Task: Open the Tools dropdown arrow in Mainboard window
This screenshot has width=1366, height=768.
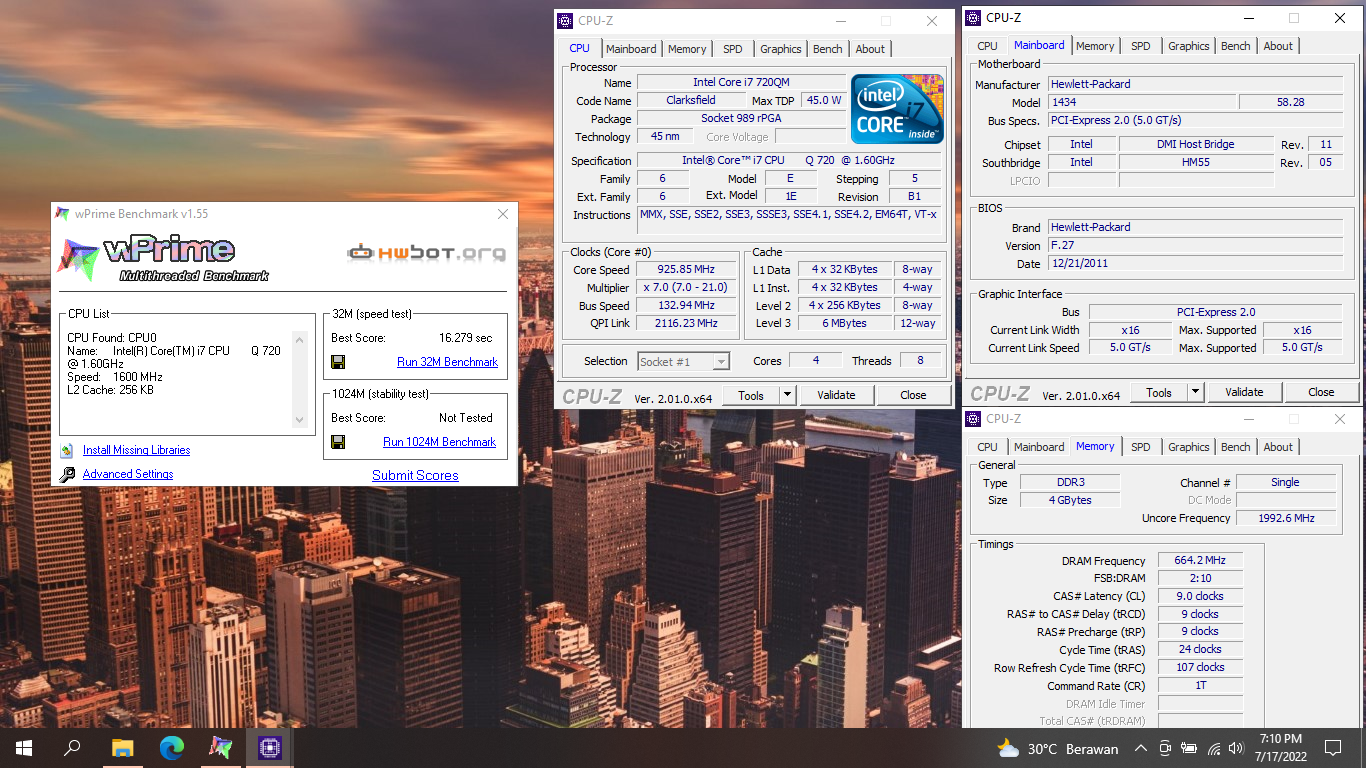Action: coord(1195,392)
